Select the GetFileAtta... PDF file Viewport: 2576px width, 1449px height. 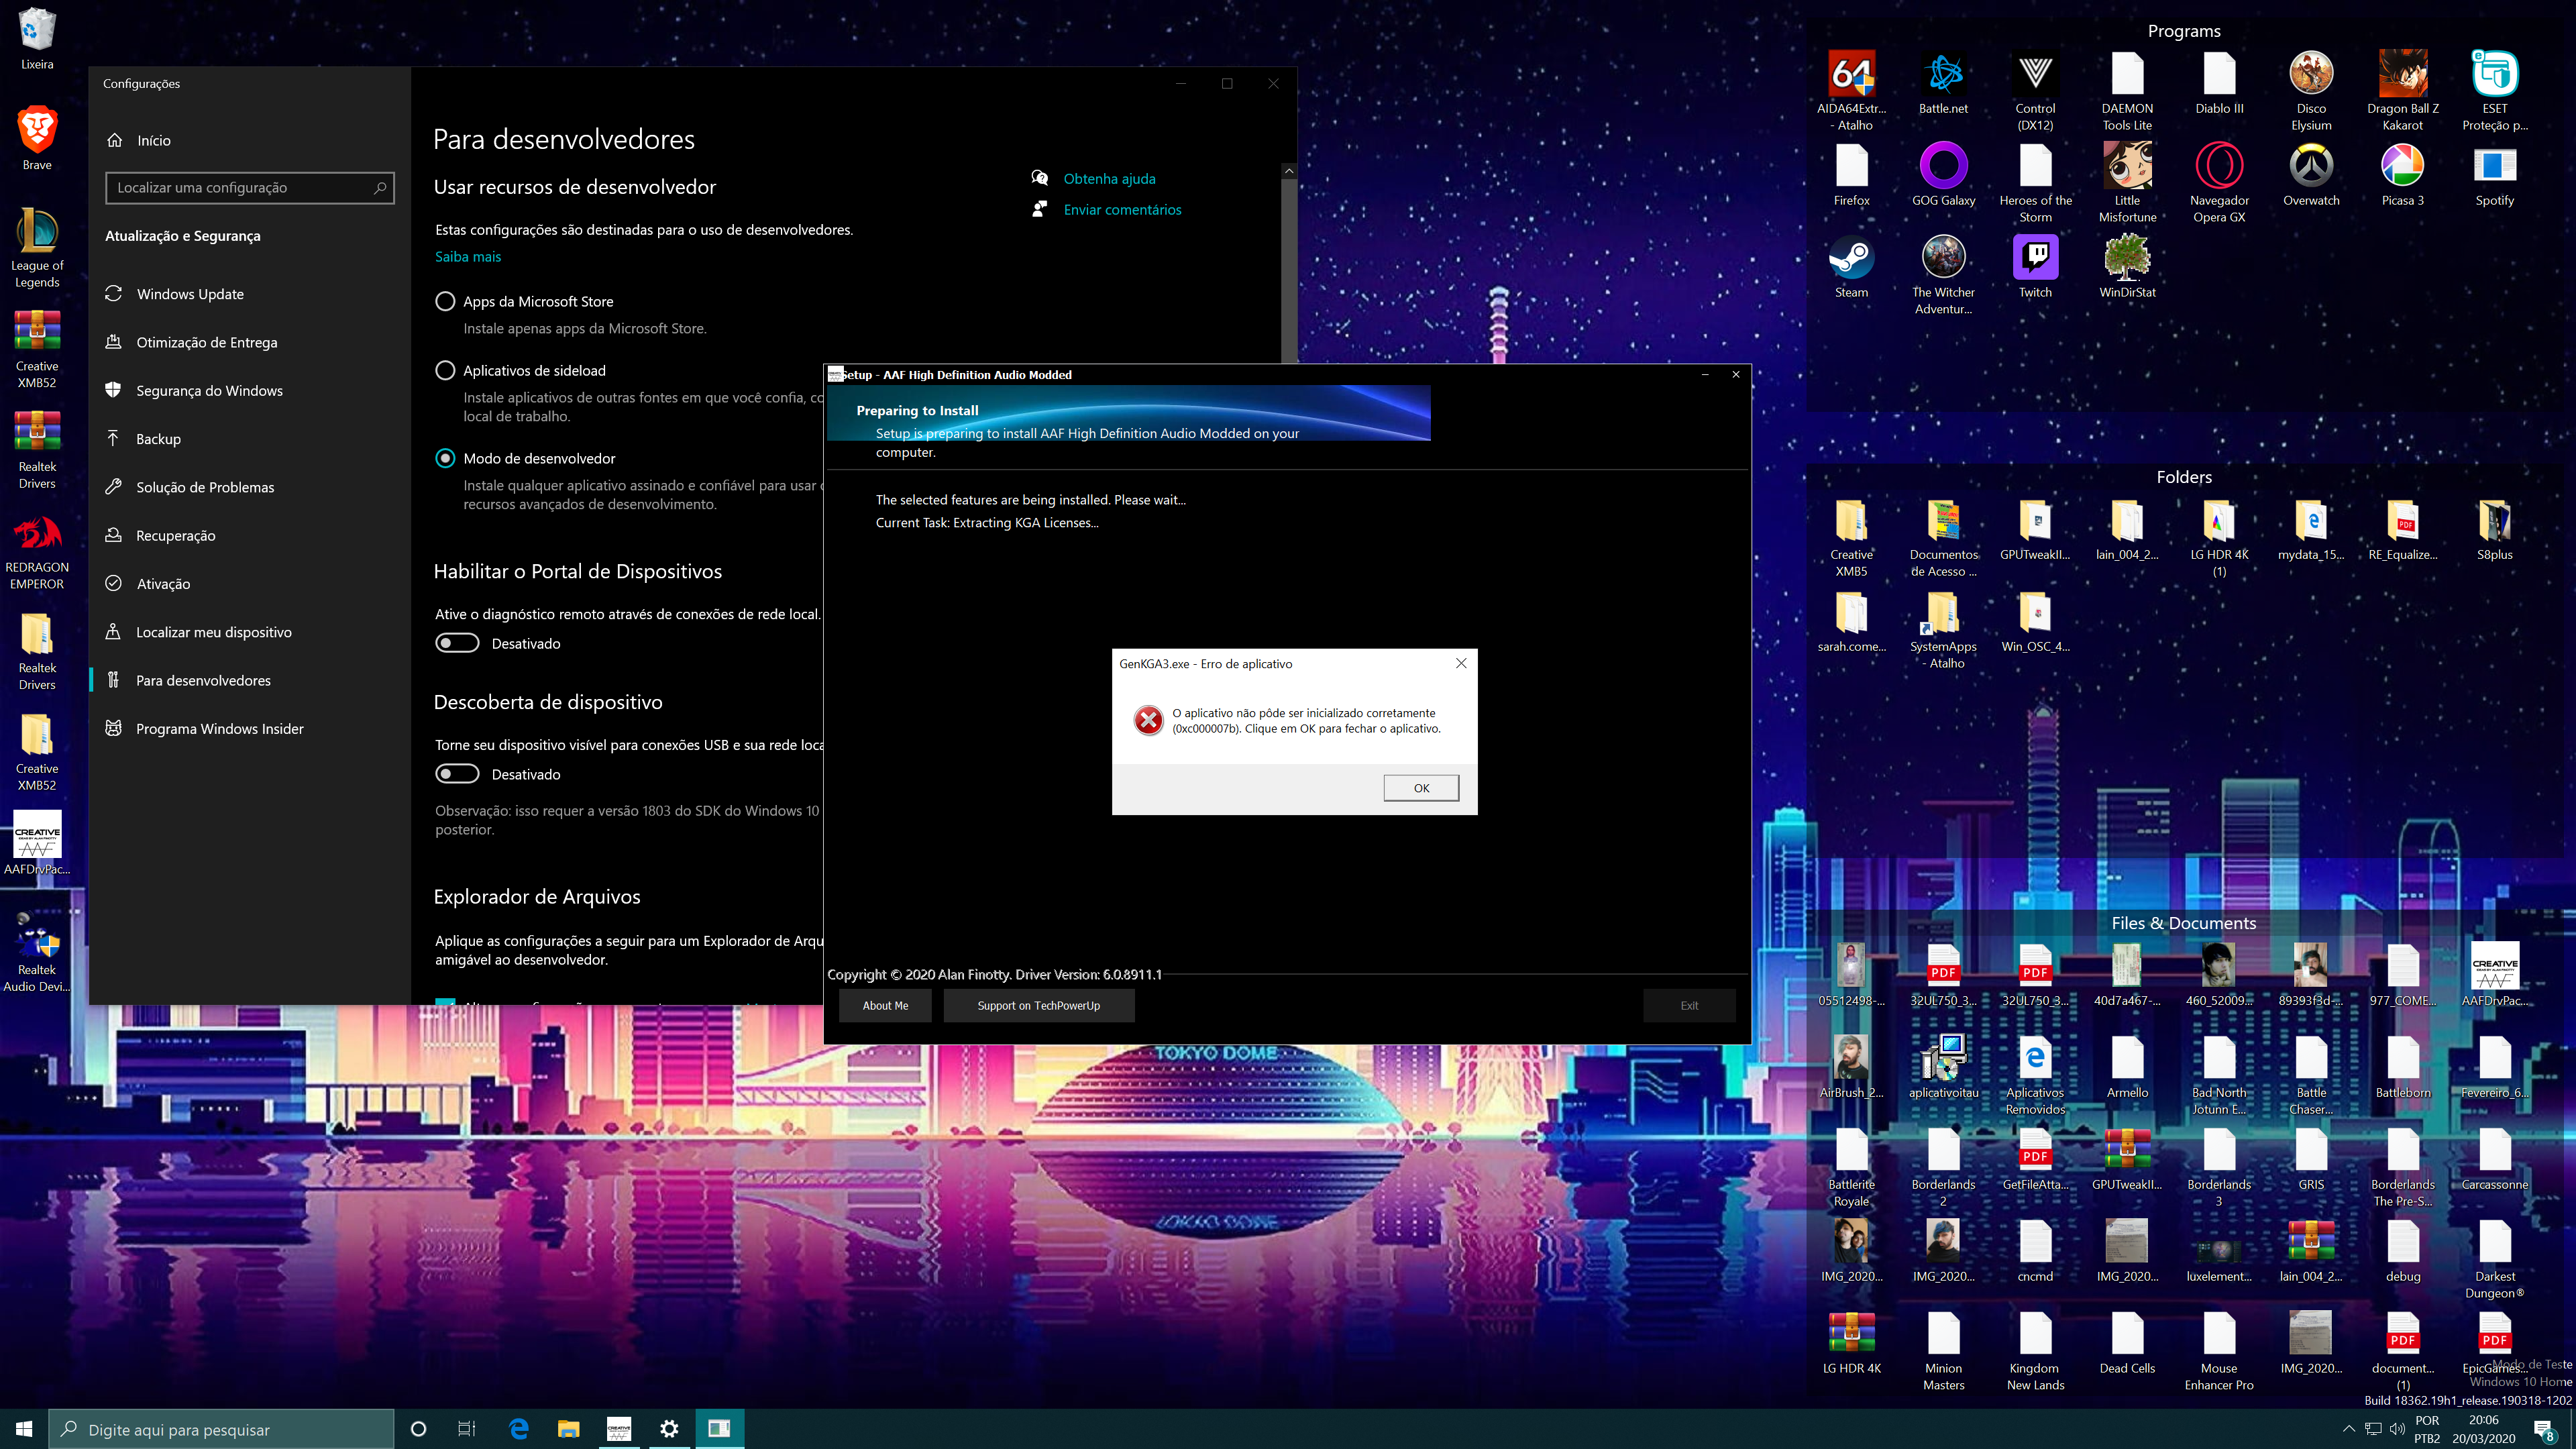2035,1160
